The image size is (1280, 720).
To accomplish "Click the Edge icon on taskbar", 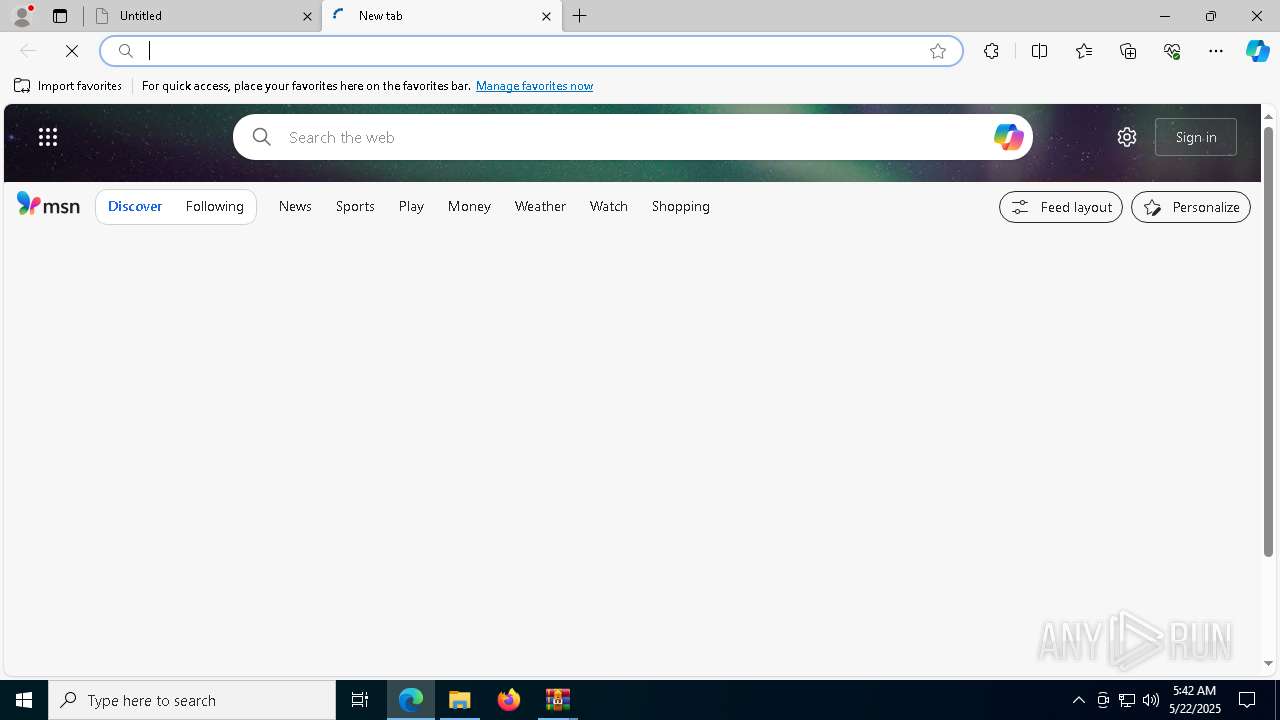I will pos(411,700).
